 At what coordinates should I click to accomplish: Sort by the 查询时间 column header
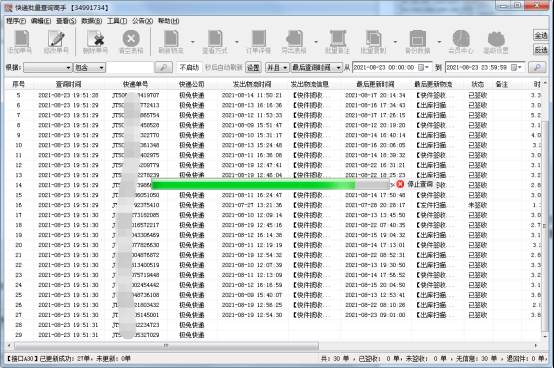click(x=68, y=84)
